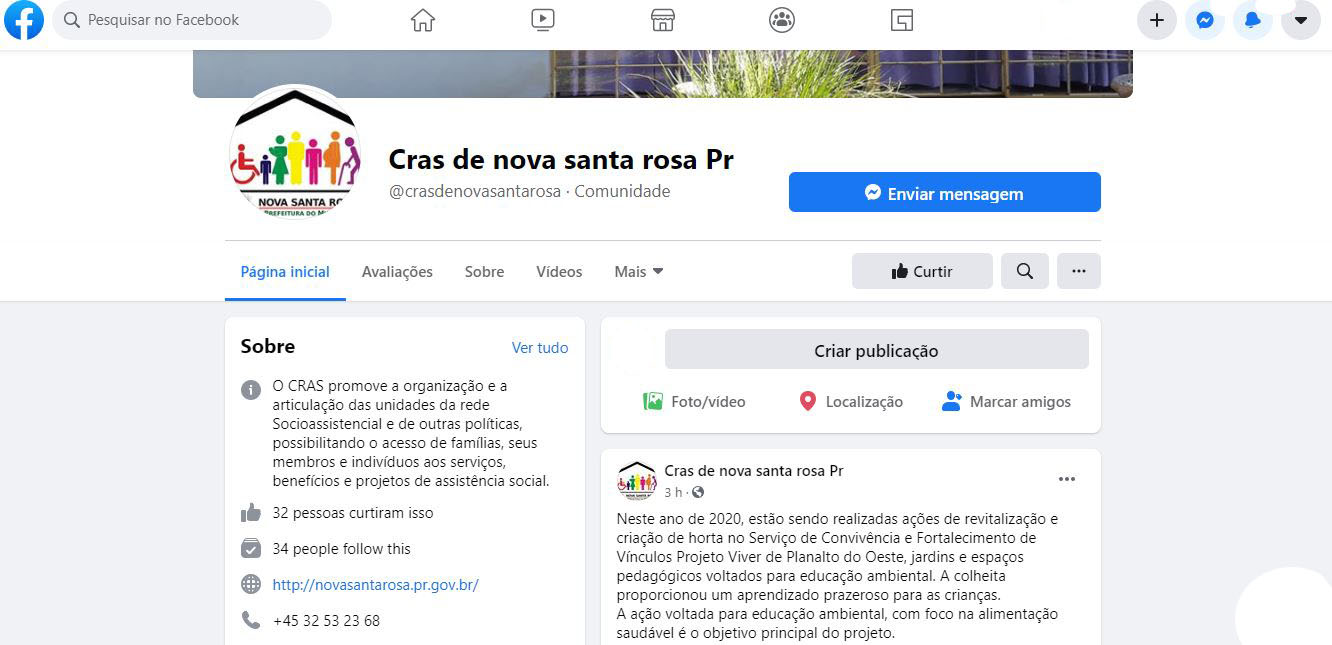Screen dimensions: 1332x645
Task: Open the notifications bell icon
Action: pos(1253,20)
